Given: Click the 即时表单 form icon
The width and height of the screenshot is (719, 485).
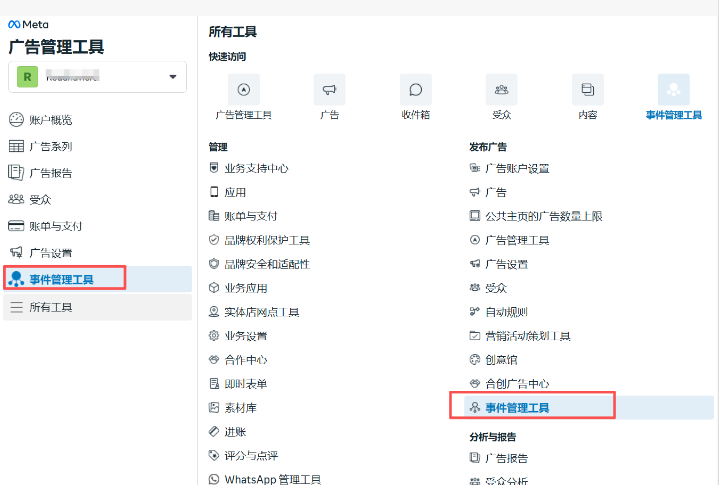Looking at the screenshot, I should (x=214, y=384).
